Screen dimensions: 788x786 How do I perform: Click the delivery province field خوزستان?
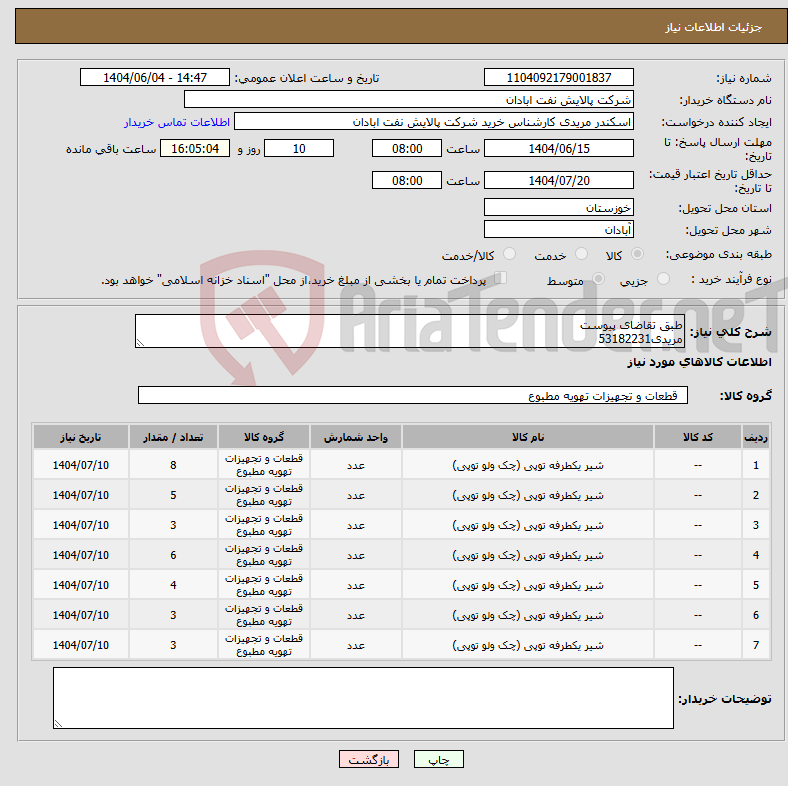558,208
